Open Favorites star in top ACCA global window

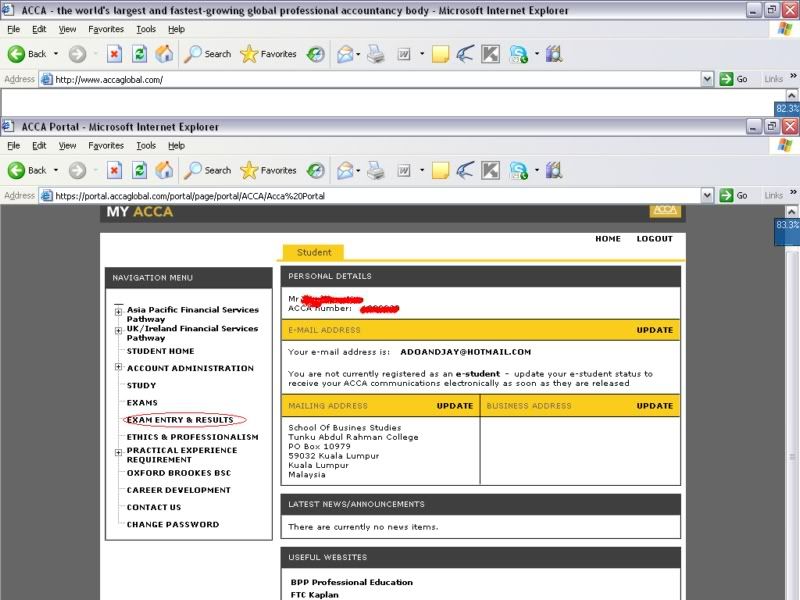[x=268, y=54]
